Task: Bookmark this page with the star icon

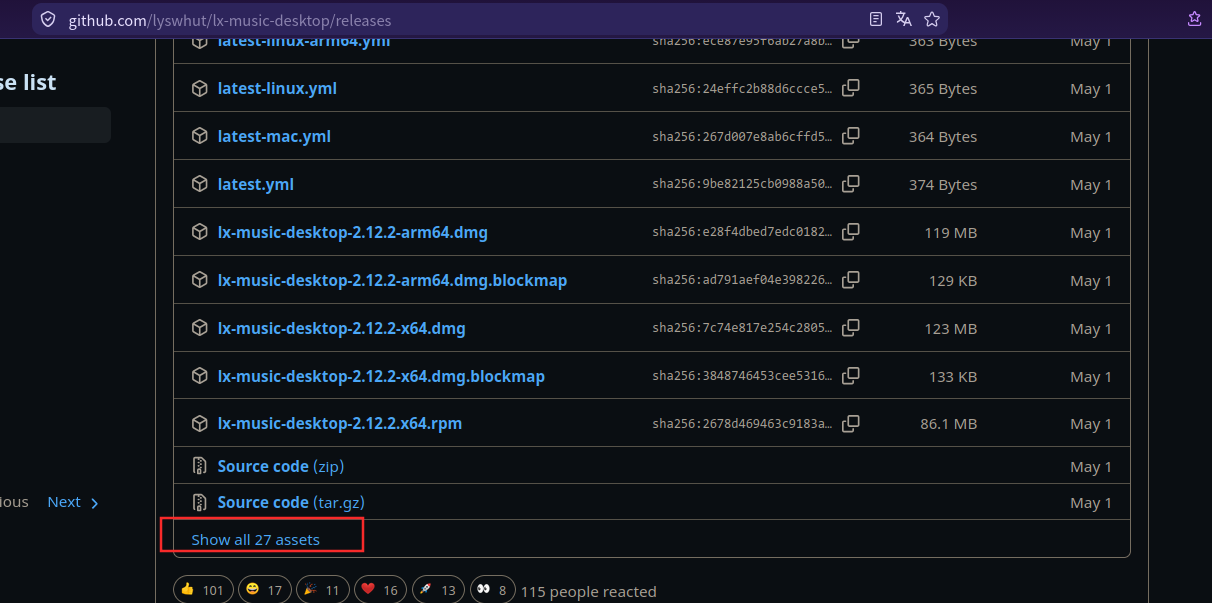Action: point(932,19)
